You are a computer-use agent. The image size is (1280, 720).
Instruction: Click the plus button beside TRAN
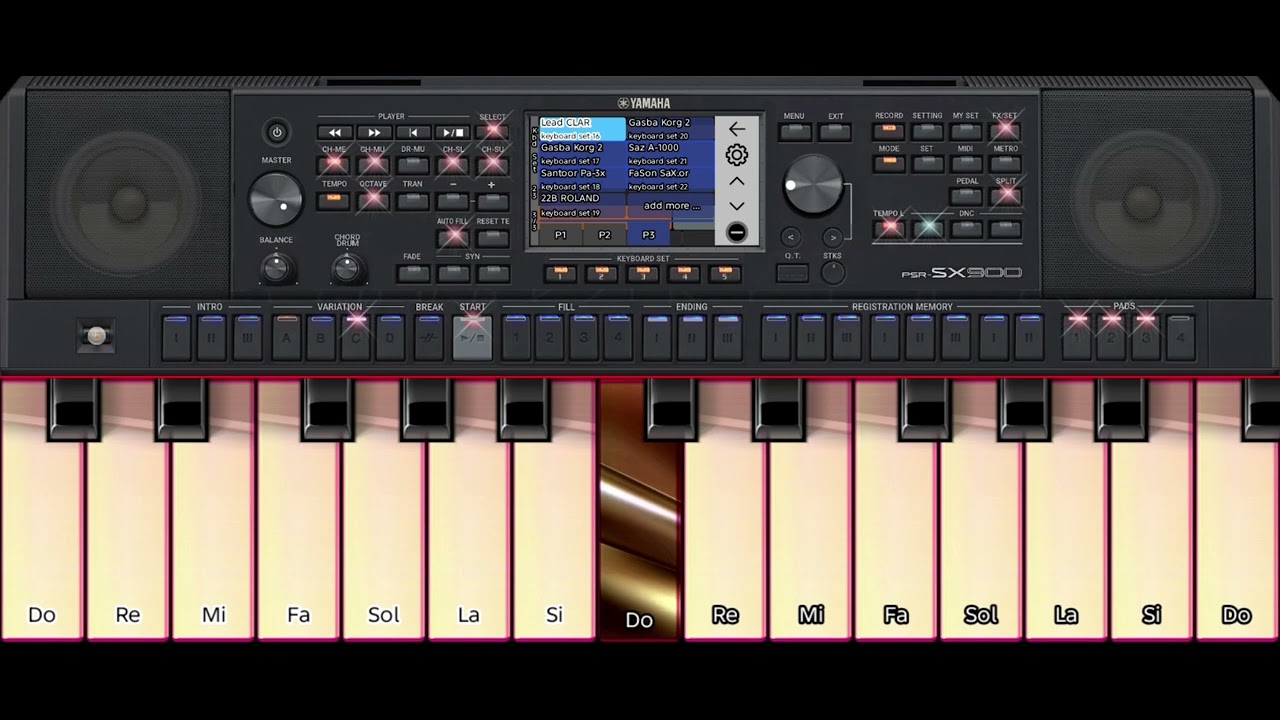point(492,200)
